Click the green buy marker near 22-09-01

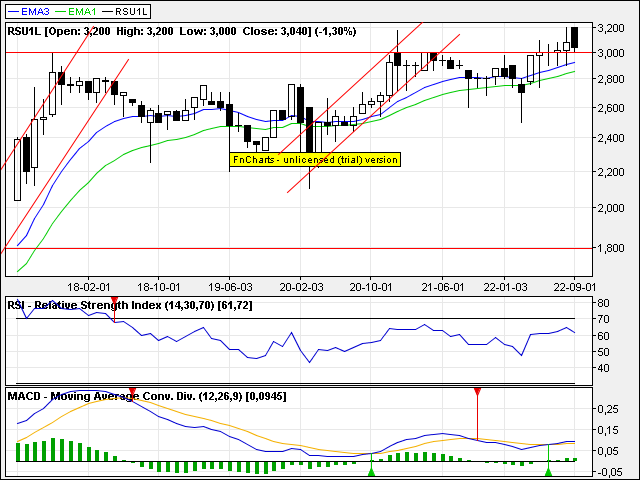click(549, 472)
